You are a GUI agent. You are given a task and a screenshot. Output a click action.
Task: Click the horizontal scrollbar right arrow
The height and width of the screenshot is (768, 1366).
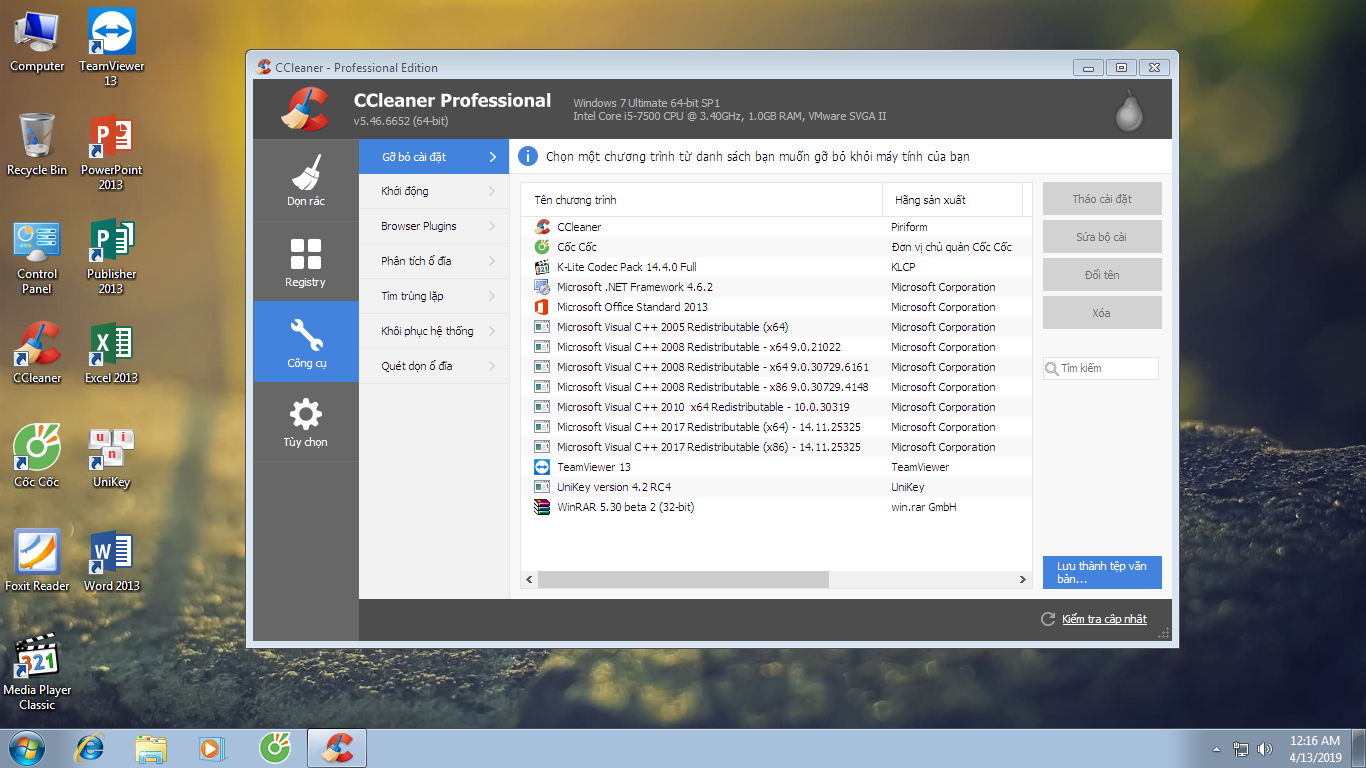[x=1023, y=580]
